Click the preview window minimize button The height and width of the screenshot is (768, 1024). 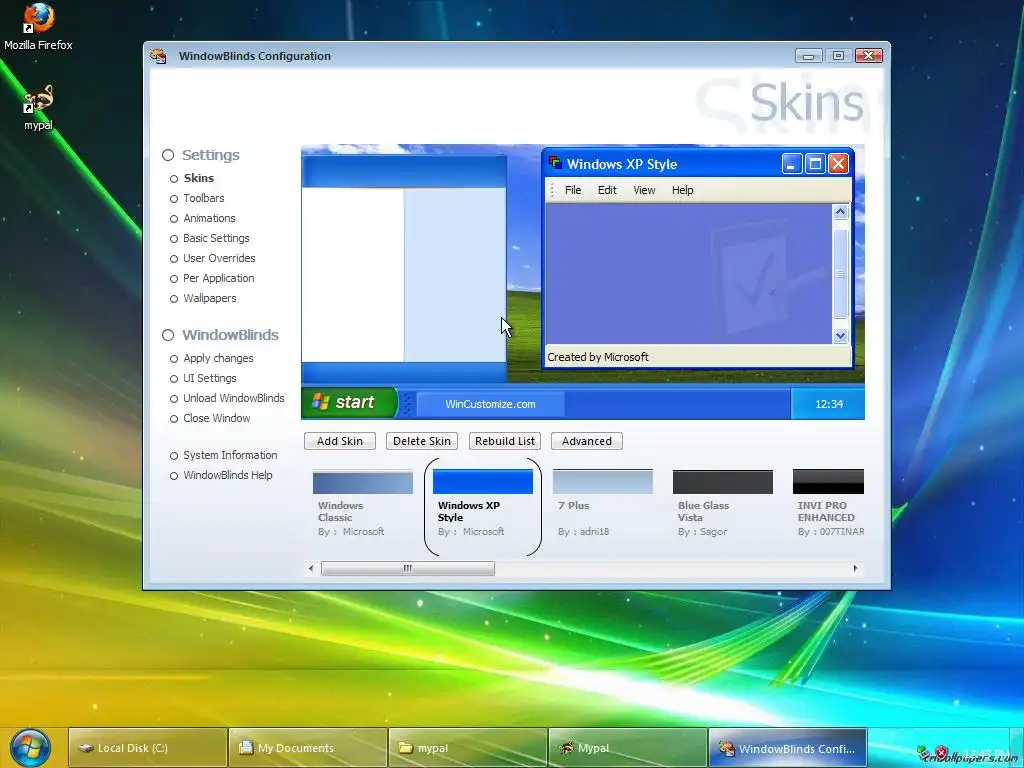(792, 163)
